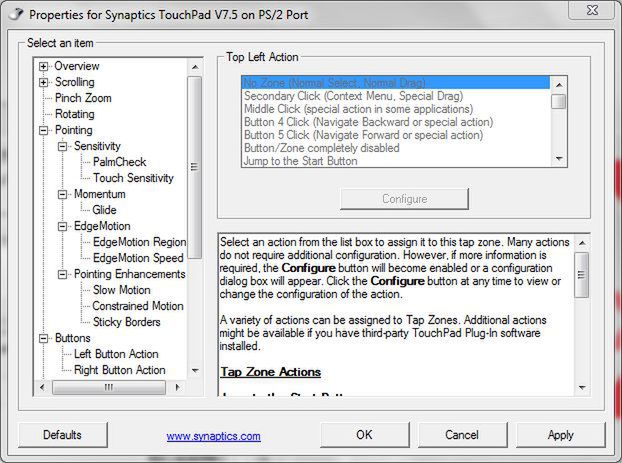Select the Sensitivity item
Screen dimensions: 622x463
(x=97, y=146)
